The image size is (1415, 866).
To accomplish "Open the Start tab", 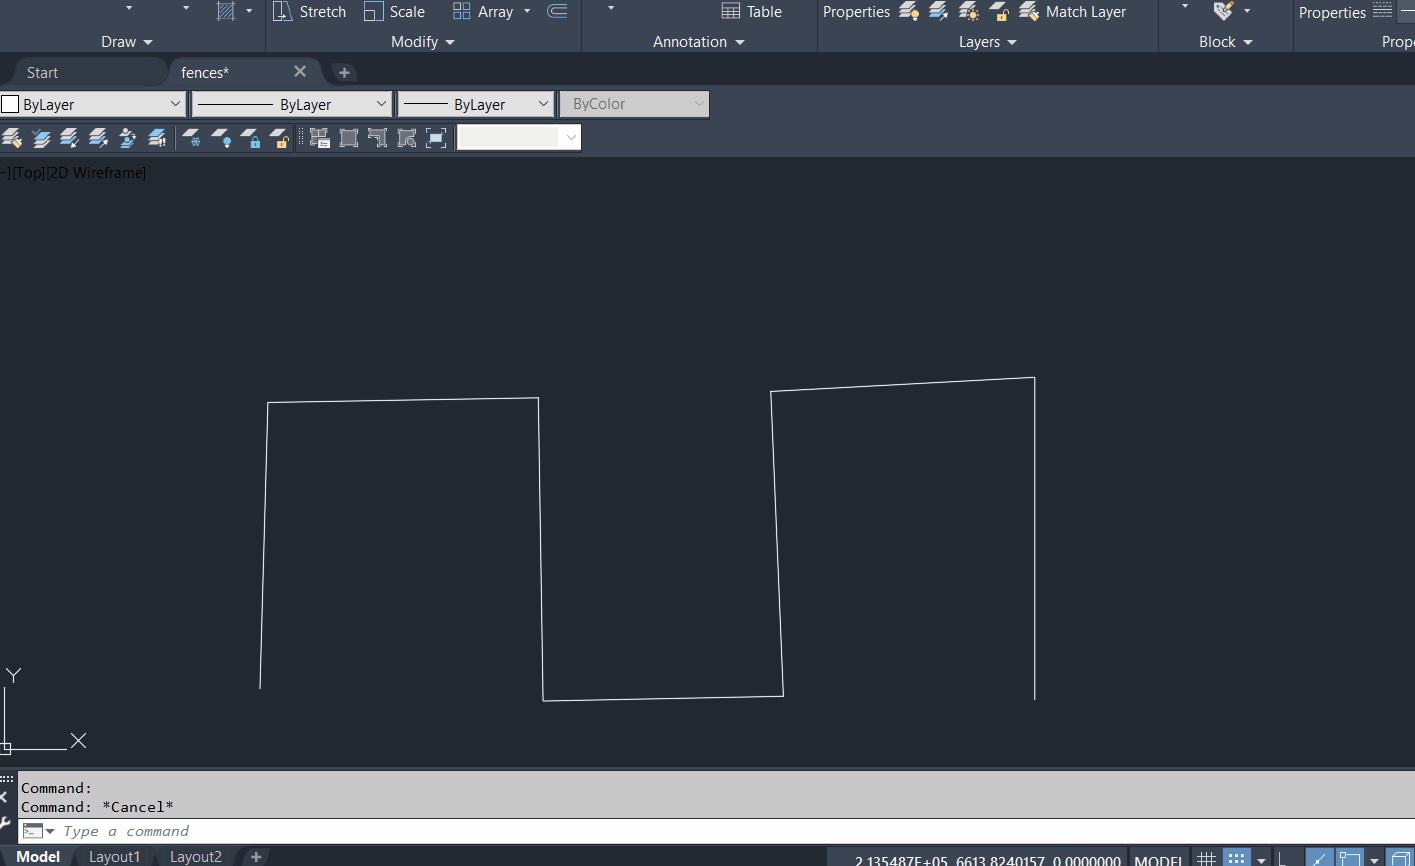I will pyautogui.click(x=42, y=72).
